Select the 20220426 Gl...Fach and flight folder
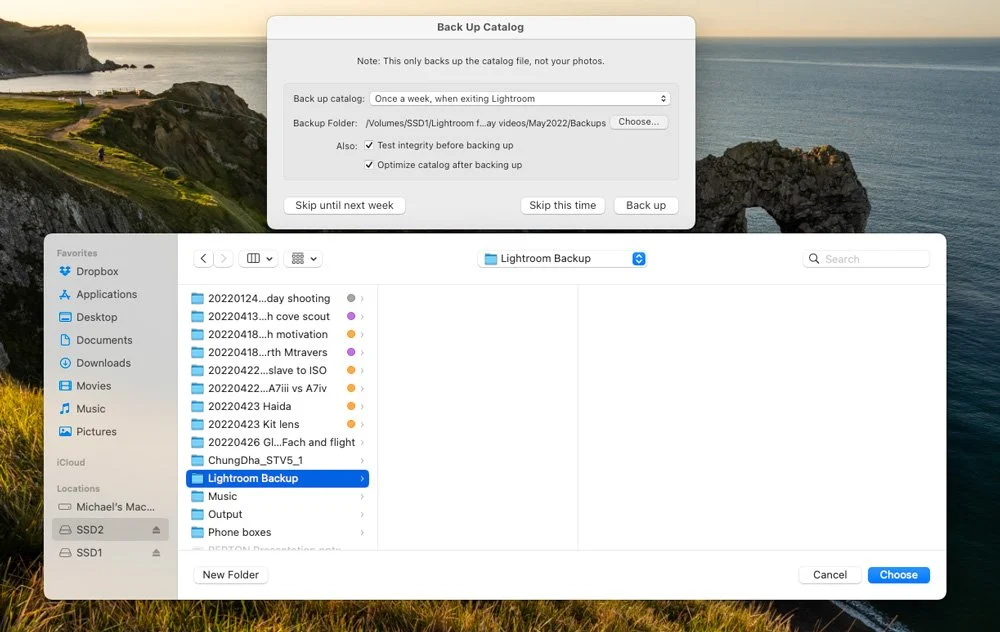Image resolution: width=1000 pixels, height=632 pixels. point(277,443)
